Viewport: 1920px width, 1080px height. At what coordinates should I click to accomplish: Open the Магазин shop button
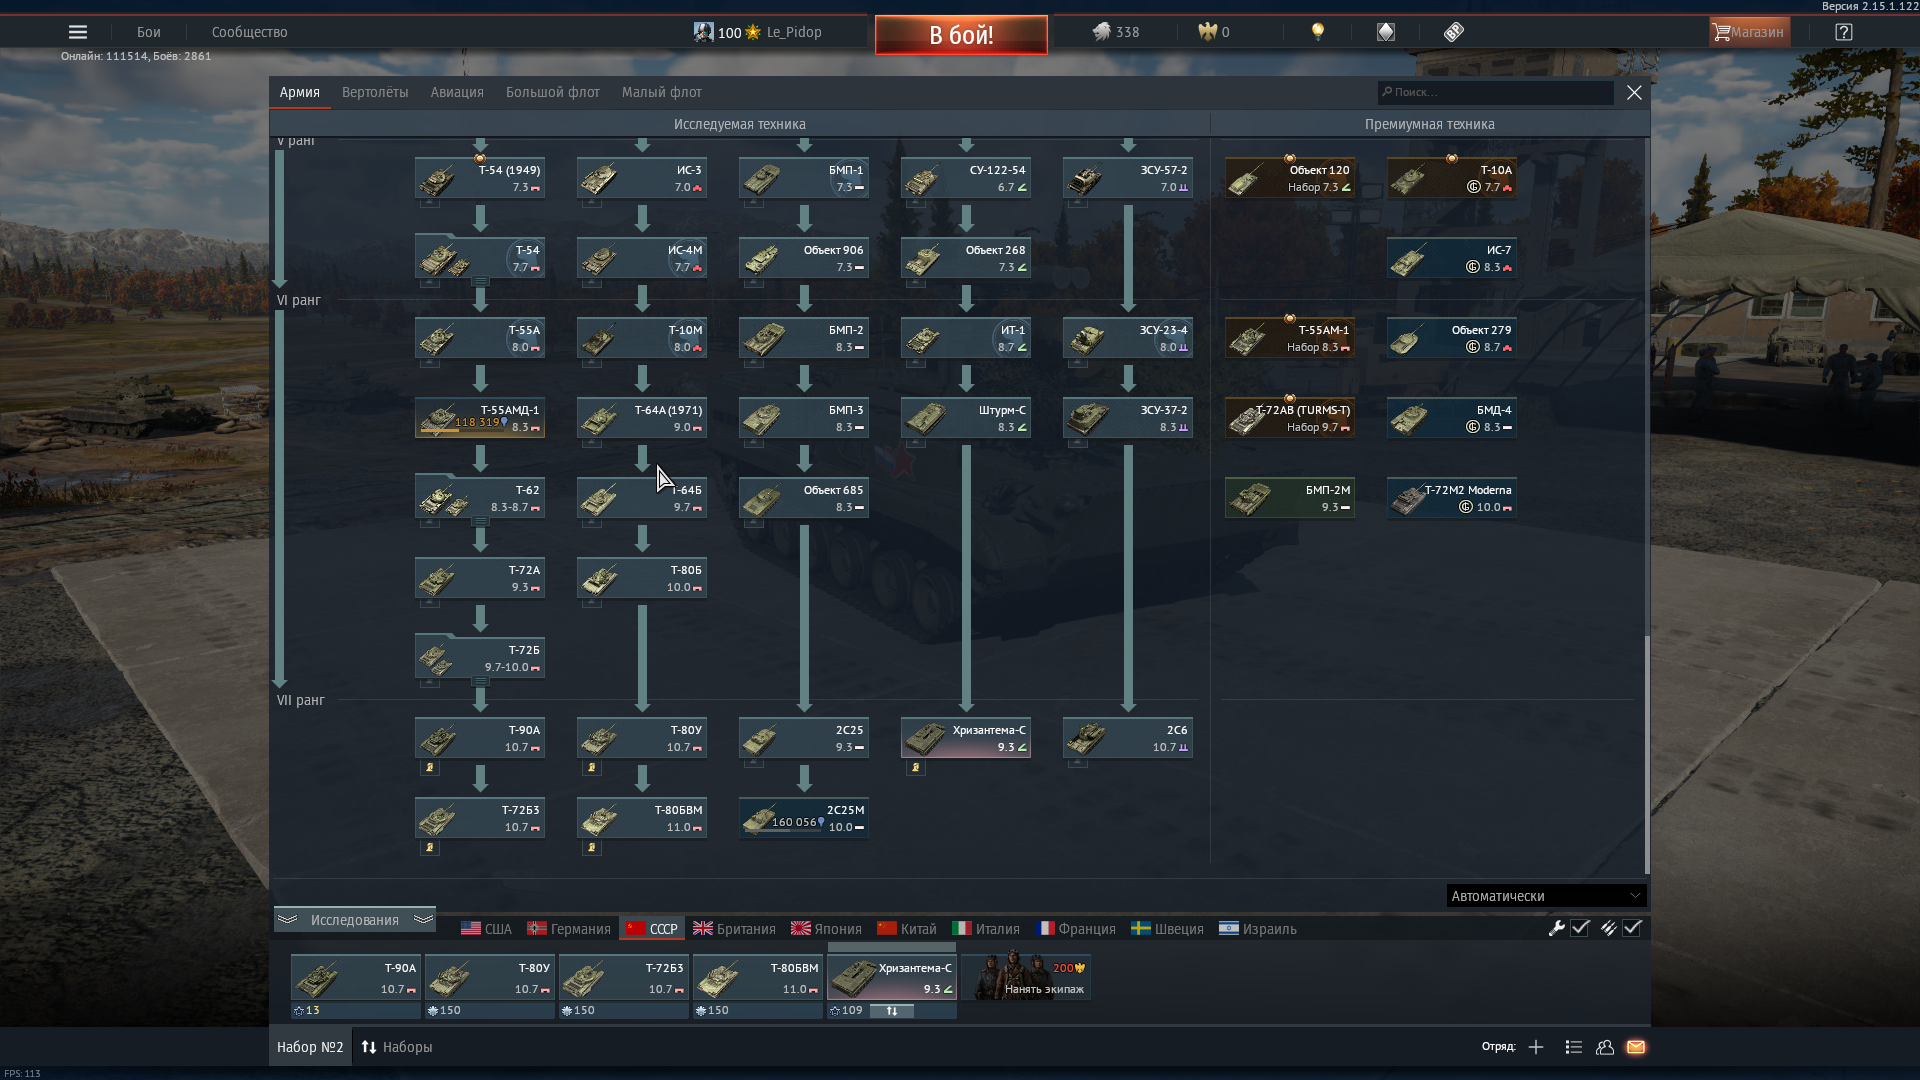point(1749,32)
